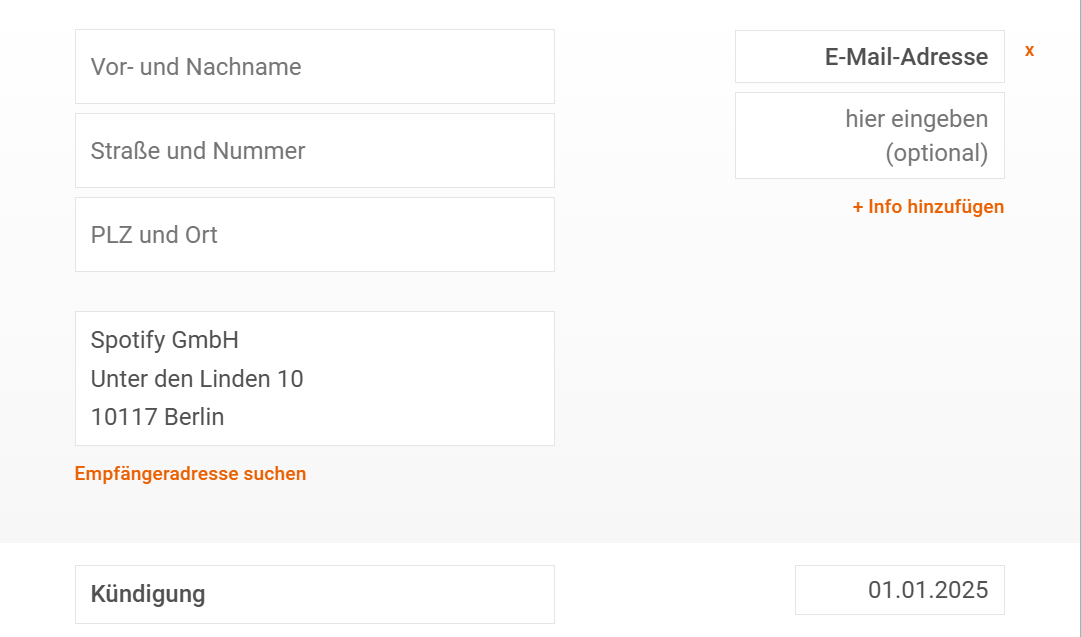Click the plus sign before Info hinzufügen
Viewport: 1082px width, 637px height.
click(x=858, y=207)
